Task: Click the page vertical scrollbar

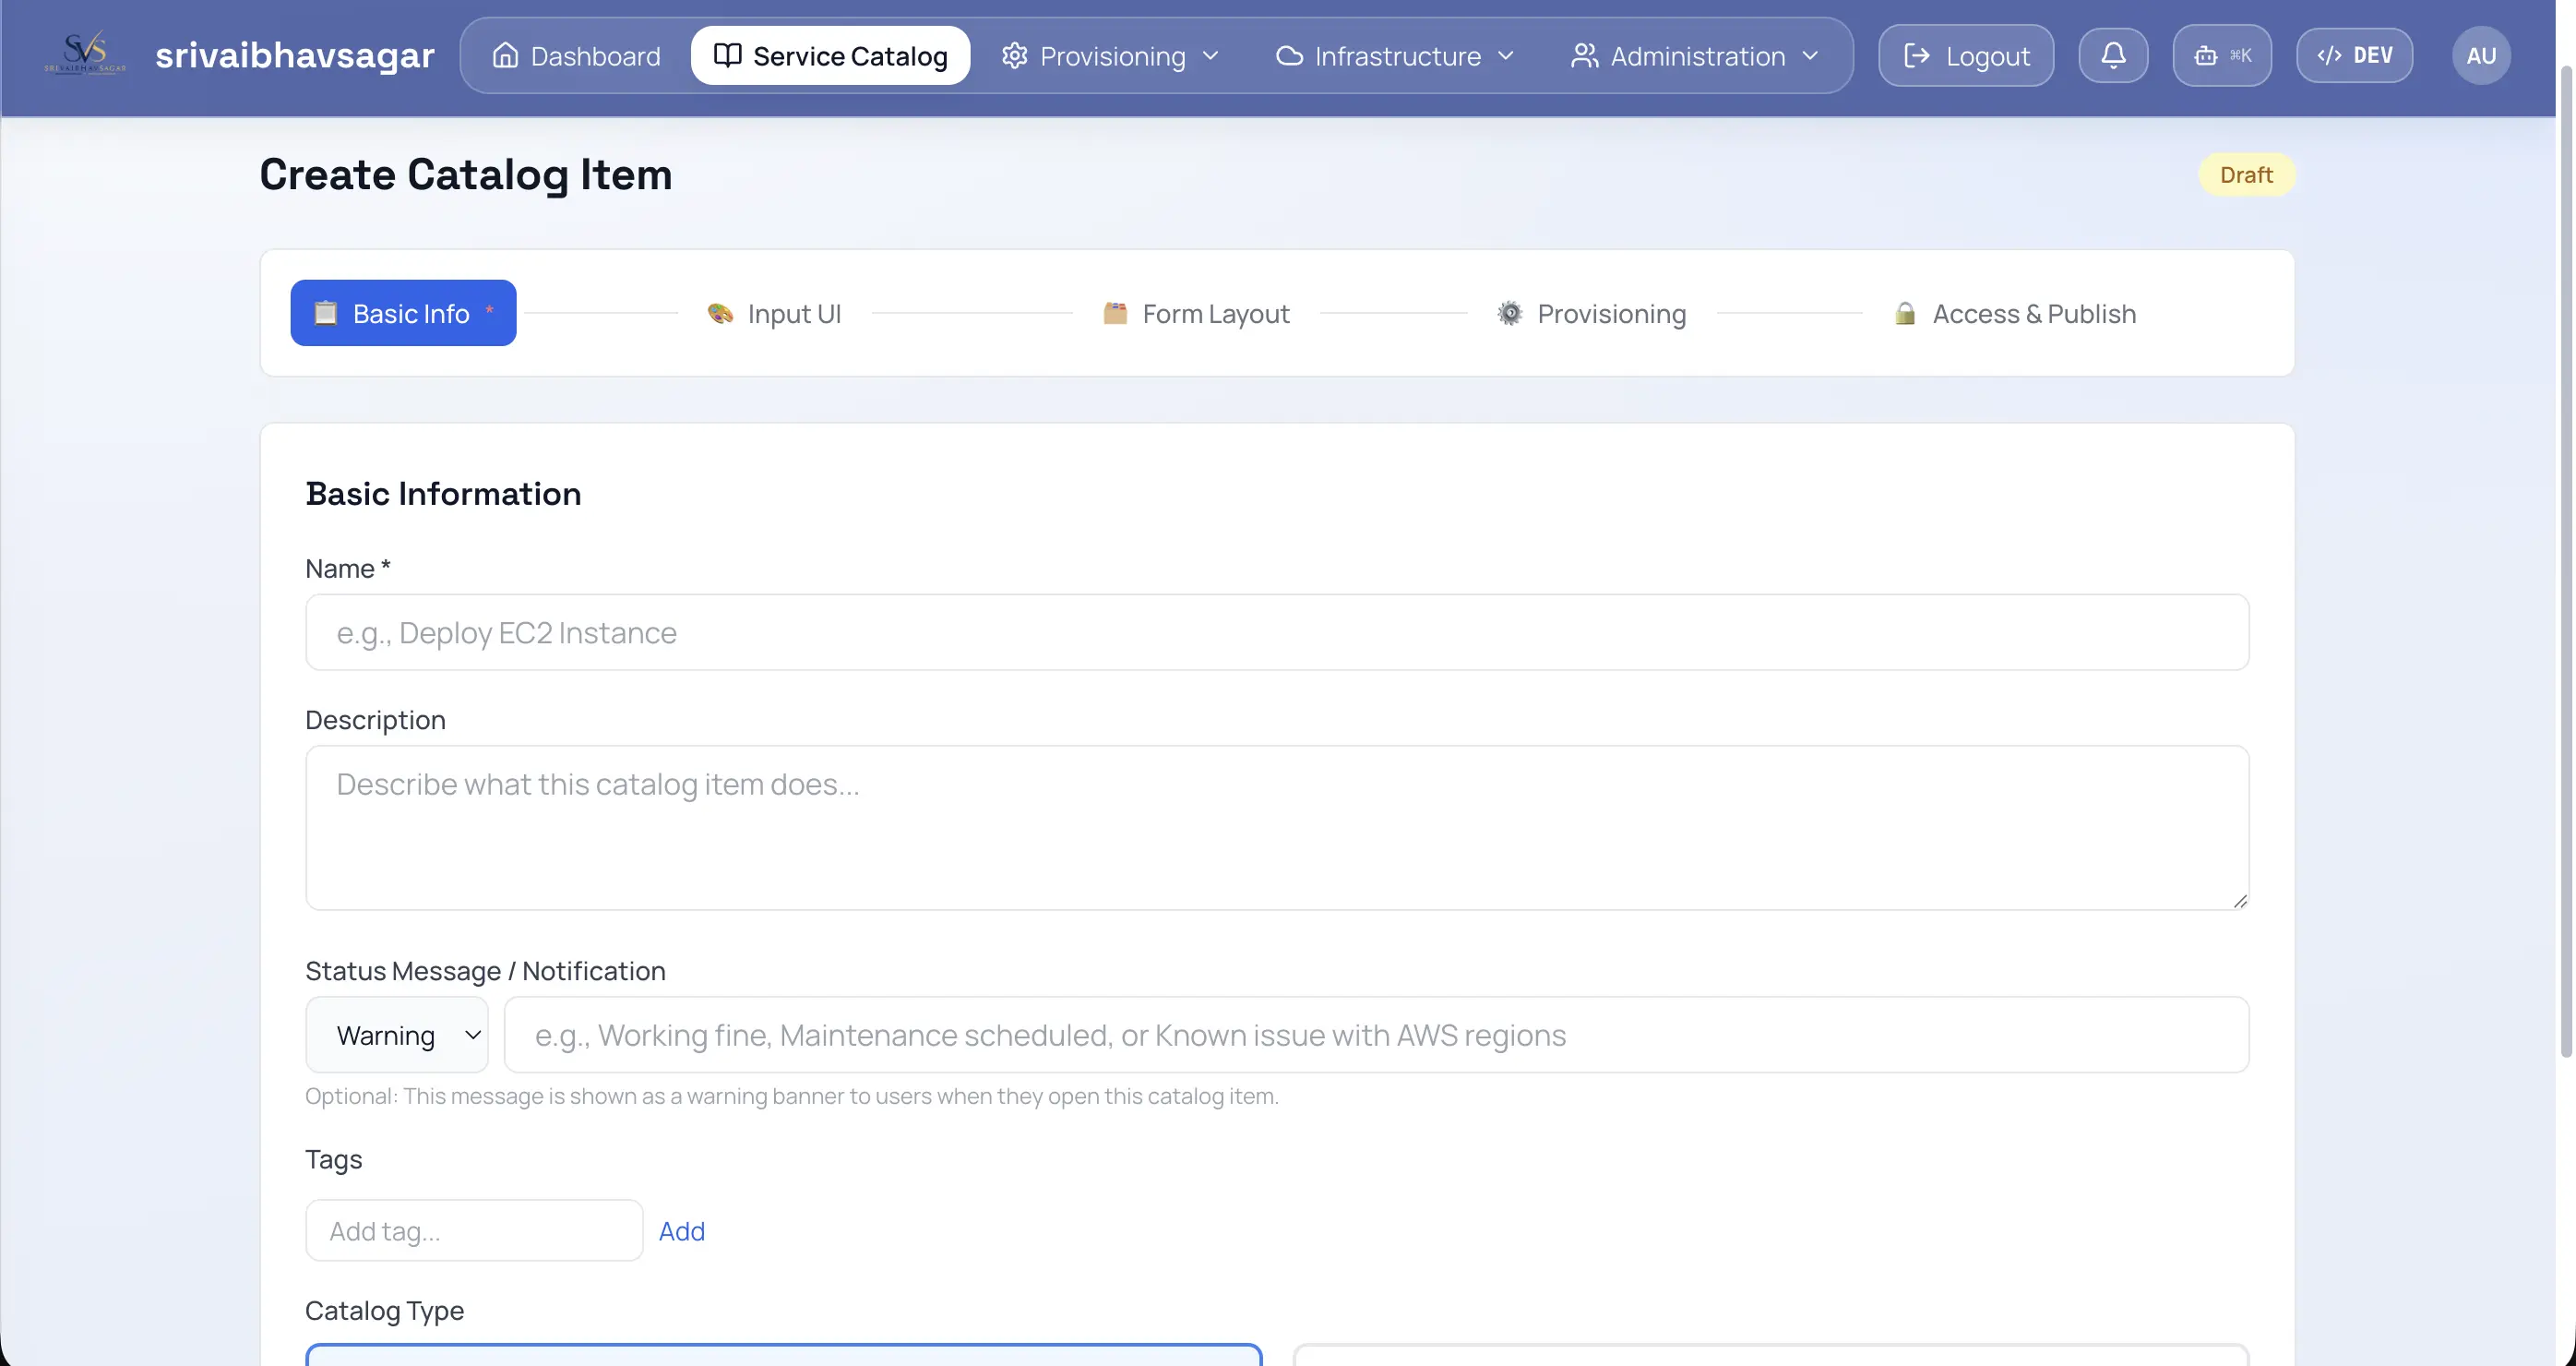Action: click(x=2566, y=560)
